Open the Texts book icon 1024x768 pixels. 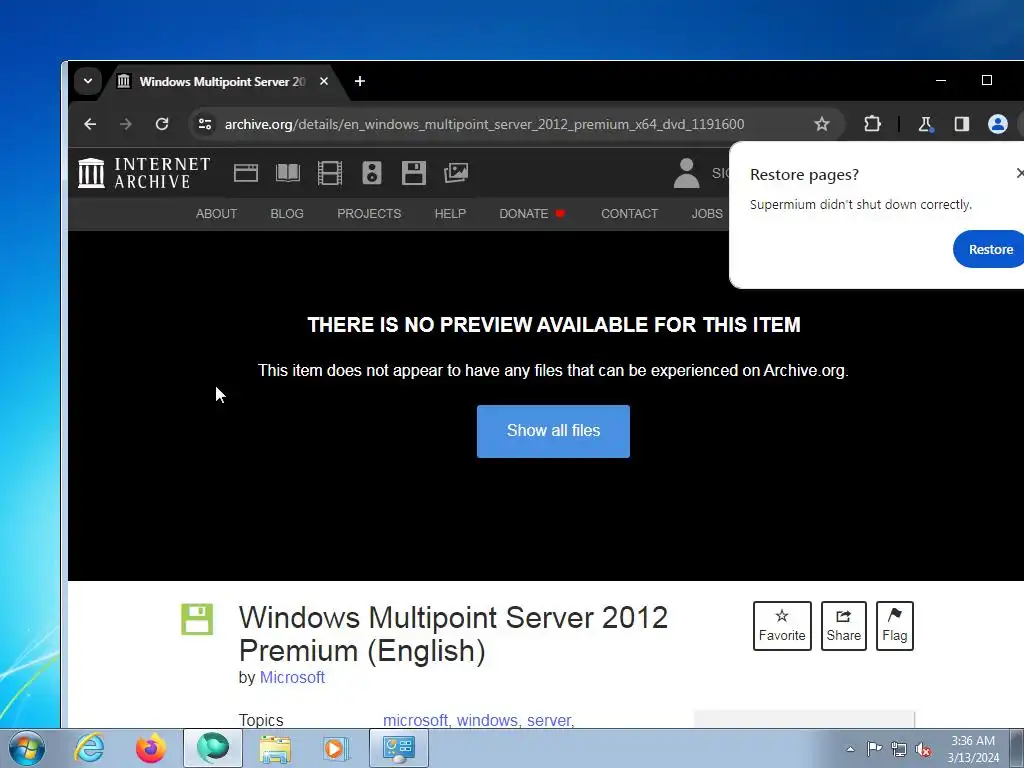(x=288, y=173)
